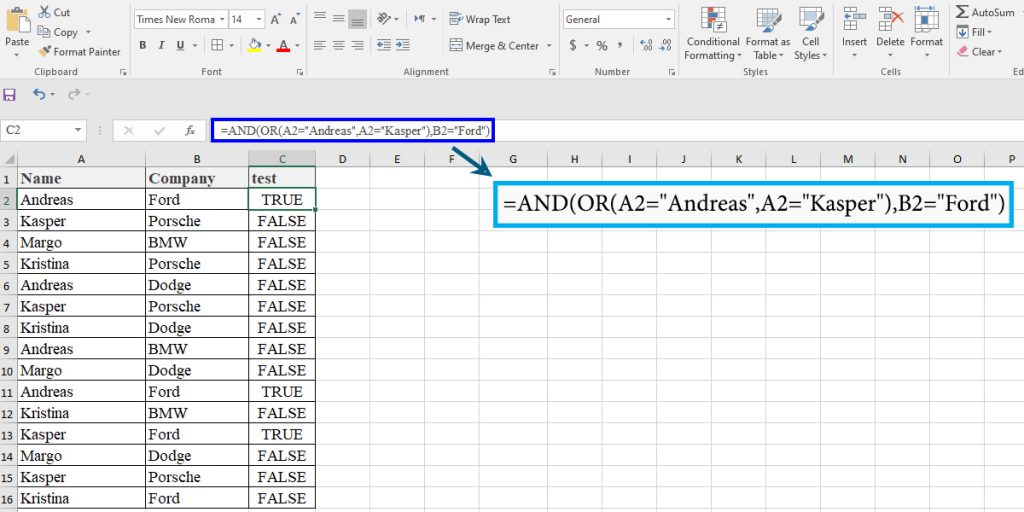1024x512 pixels.
Task: Select column G header
Action: (513, 159)
